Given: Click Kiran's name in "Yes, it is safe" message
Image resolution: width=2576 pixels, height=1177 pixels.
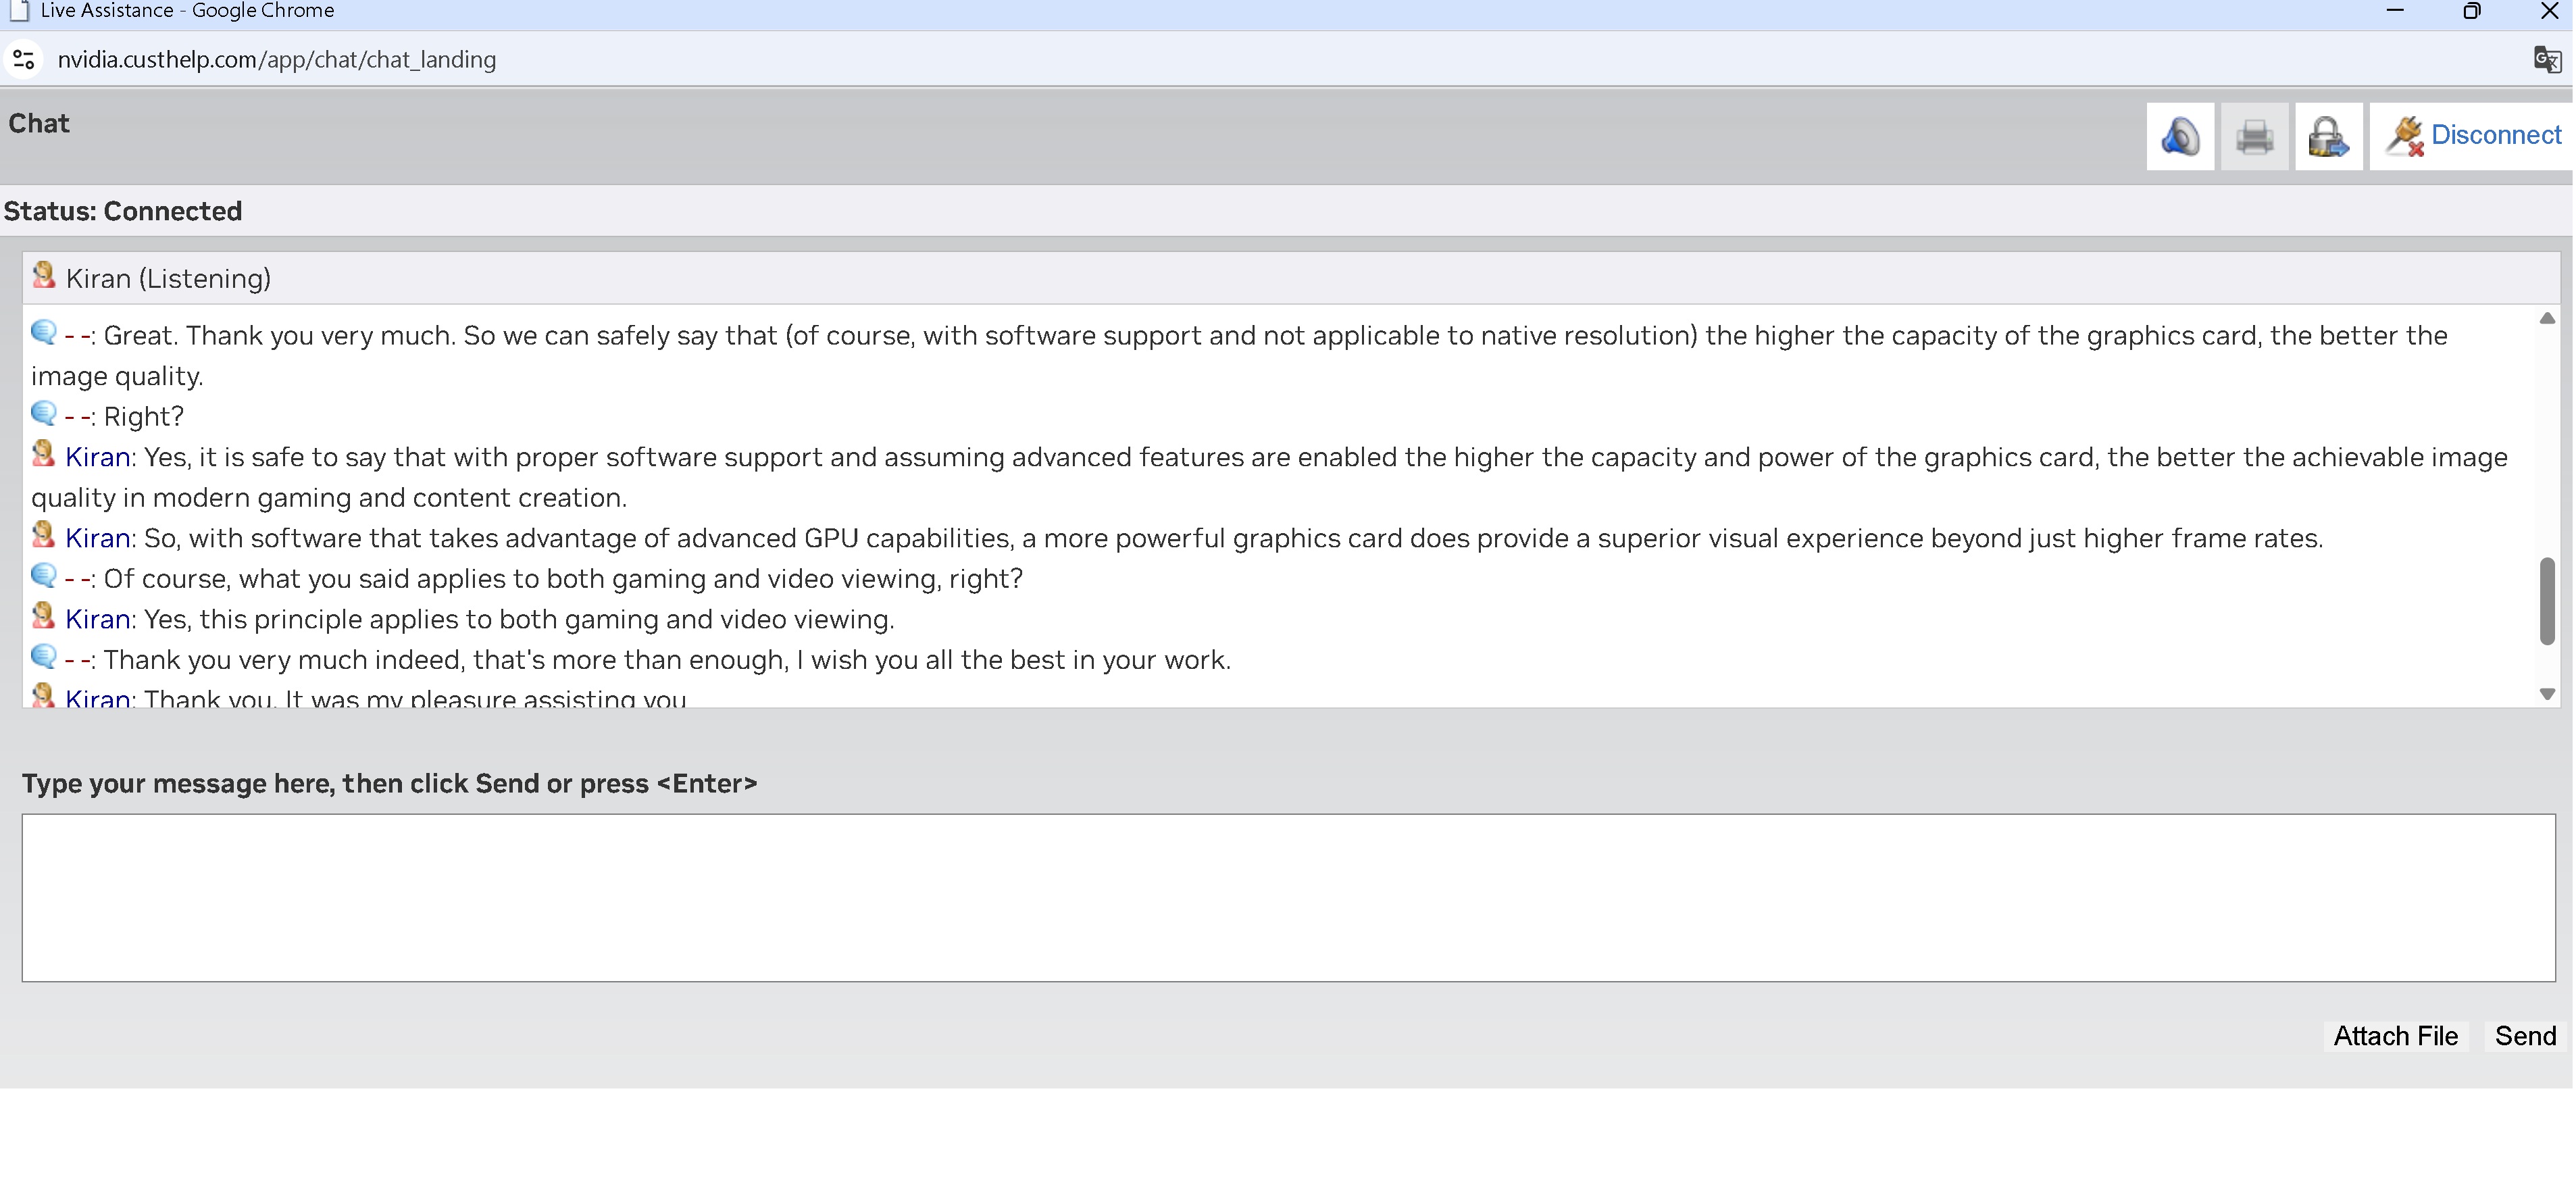Looking at the screenshot, I should 97,457.
